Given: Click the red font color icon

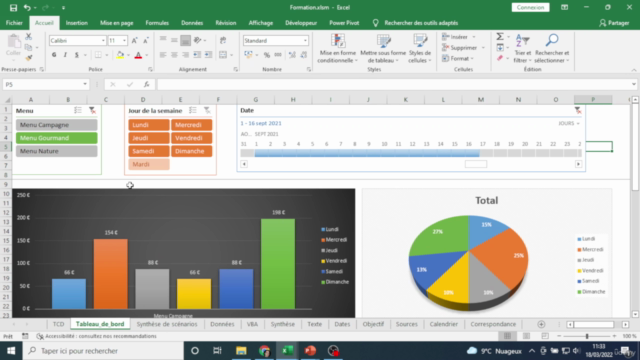Looking at the screenshot, I should 138,55.
